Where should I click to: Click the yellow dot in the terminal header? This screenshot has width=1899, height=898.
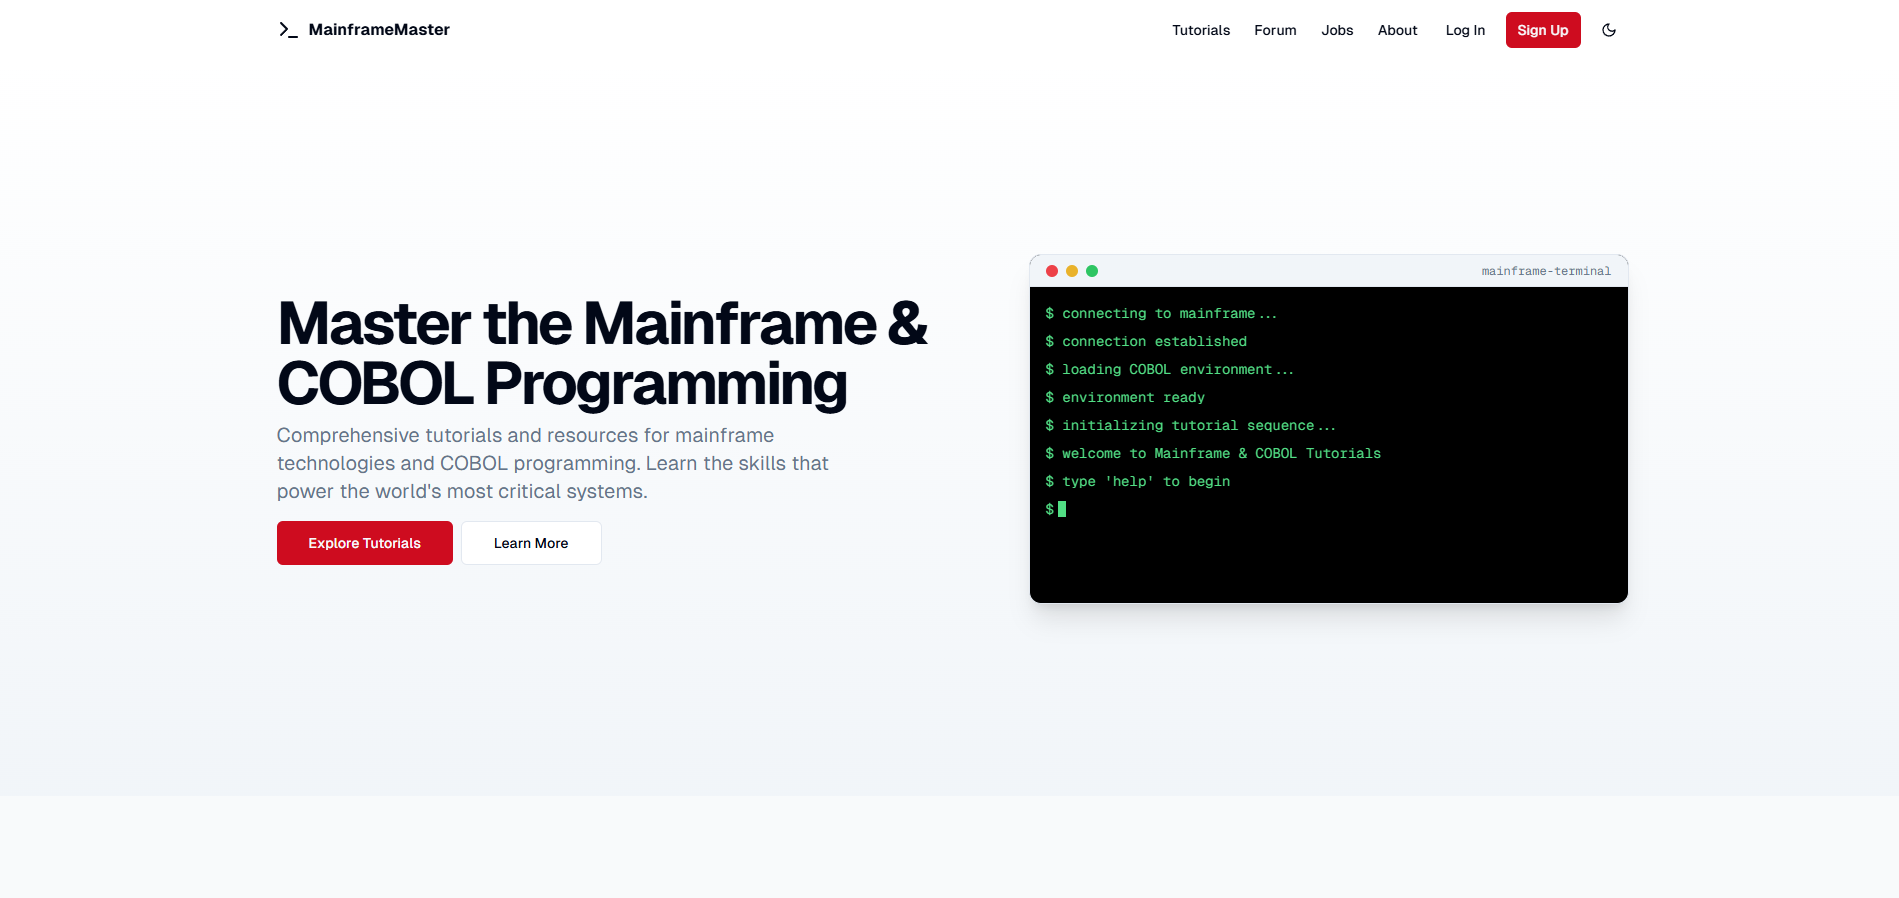[x=1072, y=271]
